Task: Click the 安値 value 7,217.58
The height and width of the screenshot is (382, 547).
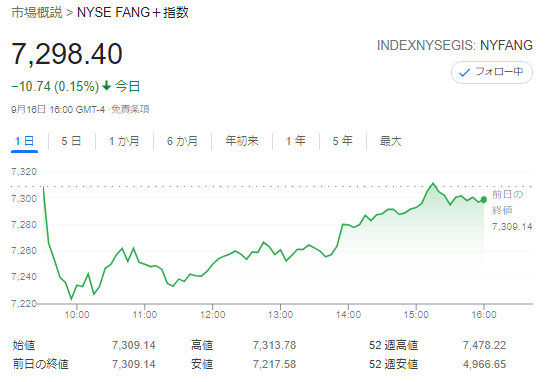Action: point(274,364)
